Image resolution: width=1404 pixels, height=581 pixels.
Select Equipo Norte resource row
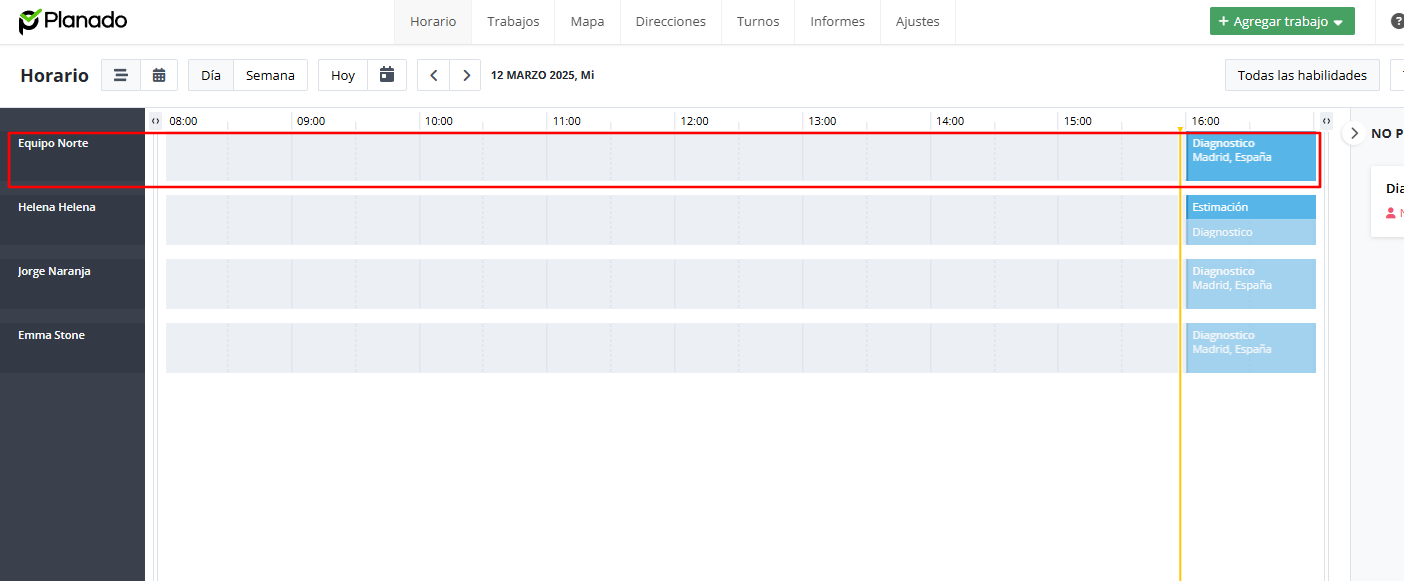pyautogui.click(x=72, y=156)
